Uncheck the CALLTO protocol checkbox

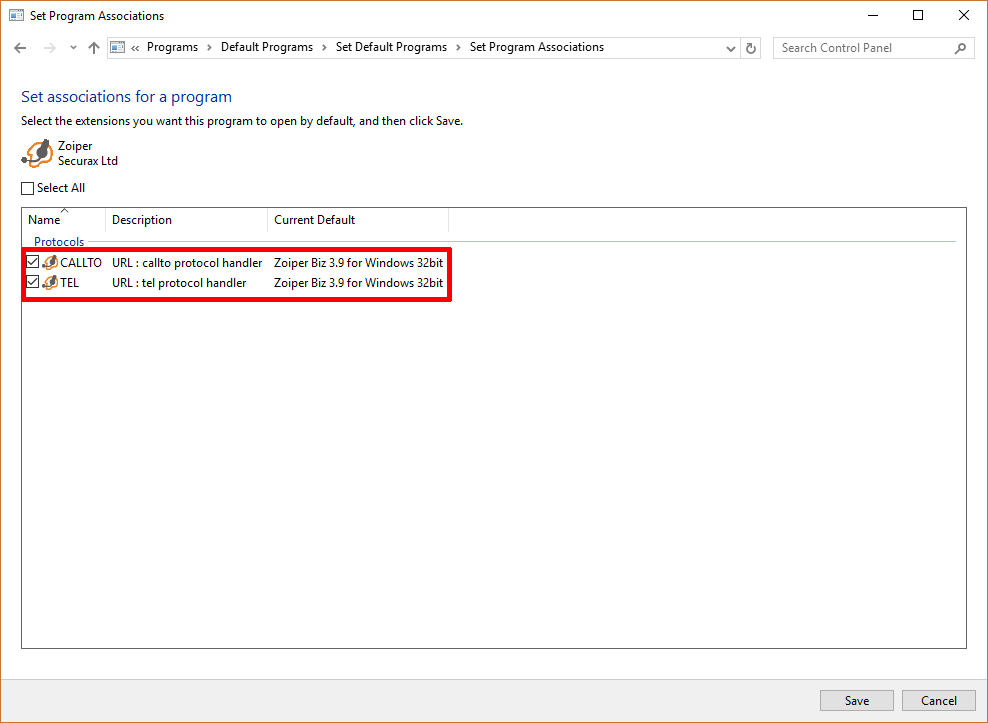(33, 263)
